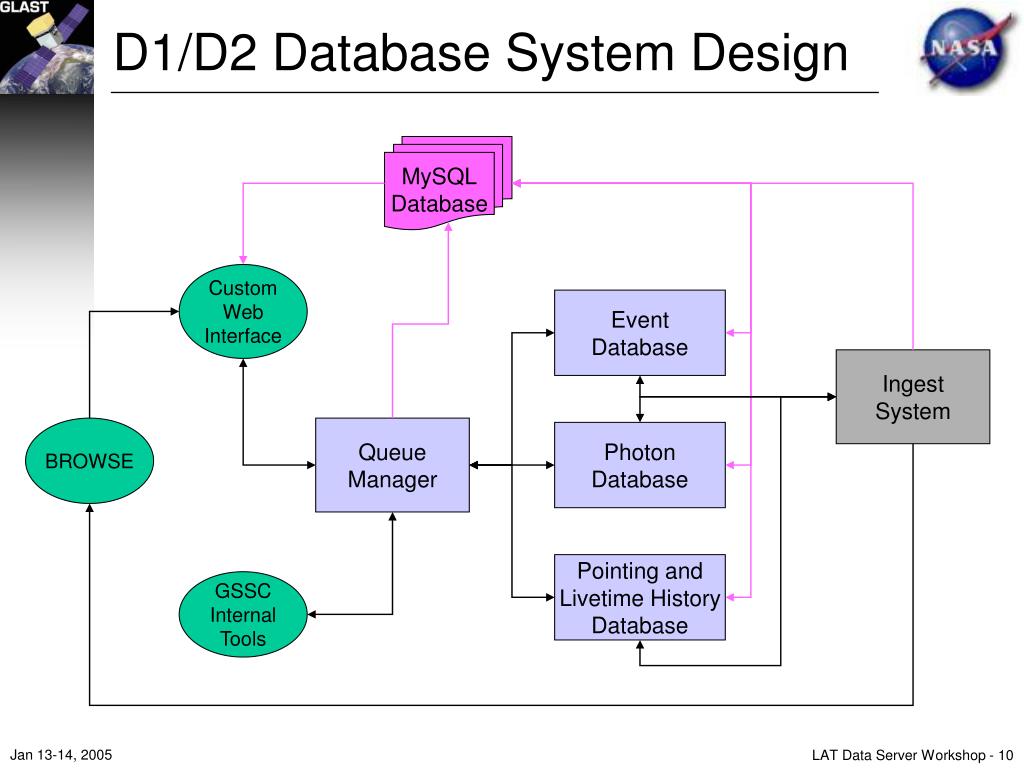The width and height of the screenshot is (1024, 768).
Task: Click the GLAST satellite logo
Action: pos(46,47)
